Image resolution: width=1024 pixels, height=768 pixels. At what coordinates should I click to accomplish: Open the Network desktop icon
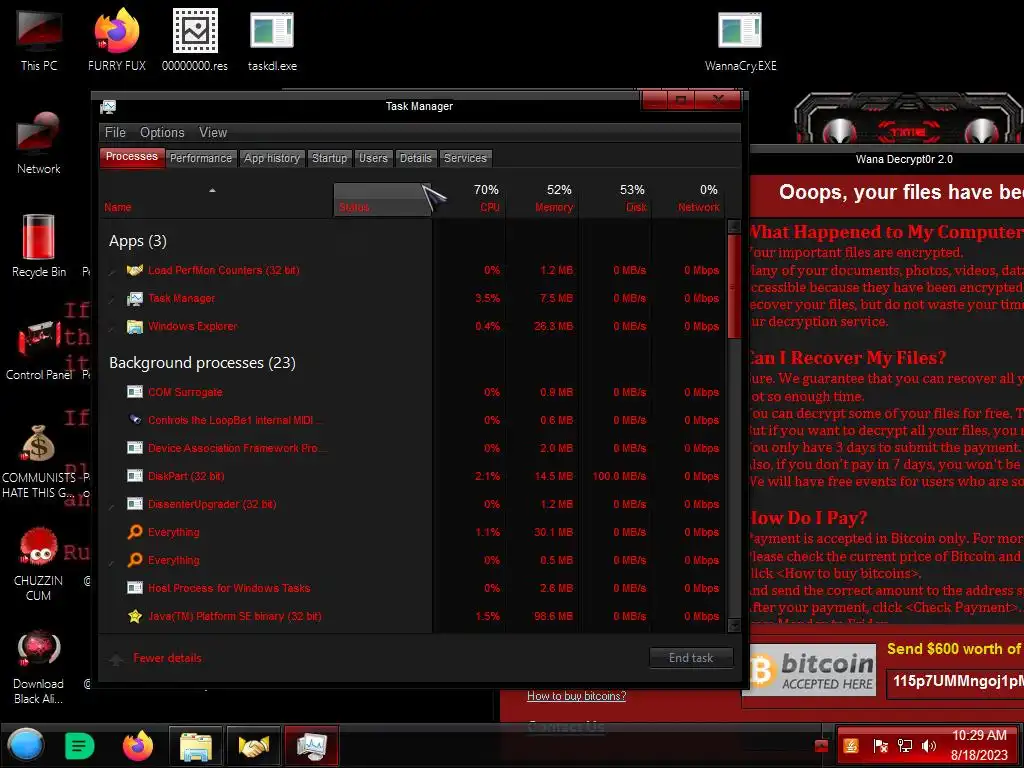39,144
